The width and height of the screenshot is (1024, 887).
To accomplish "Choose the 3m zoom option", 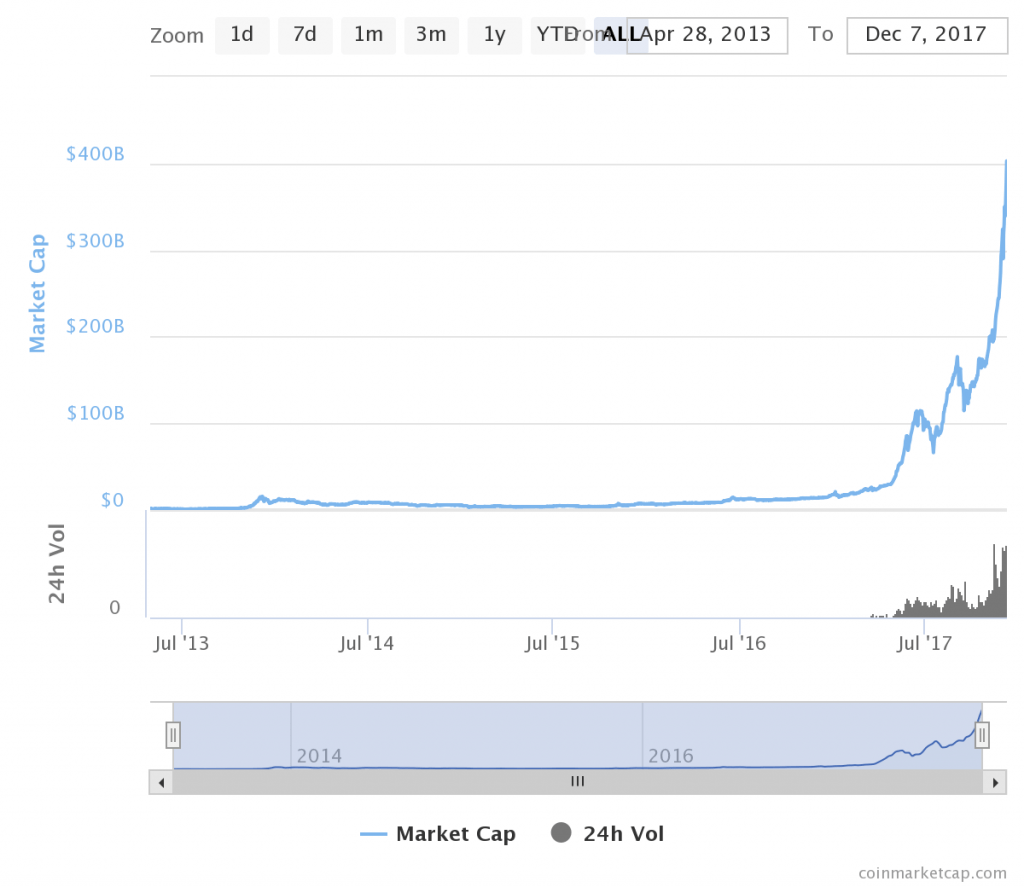I will 431,35.
